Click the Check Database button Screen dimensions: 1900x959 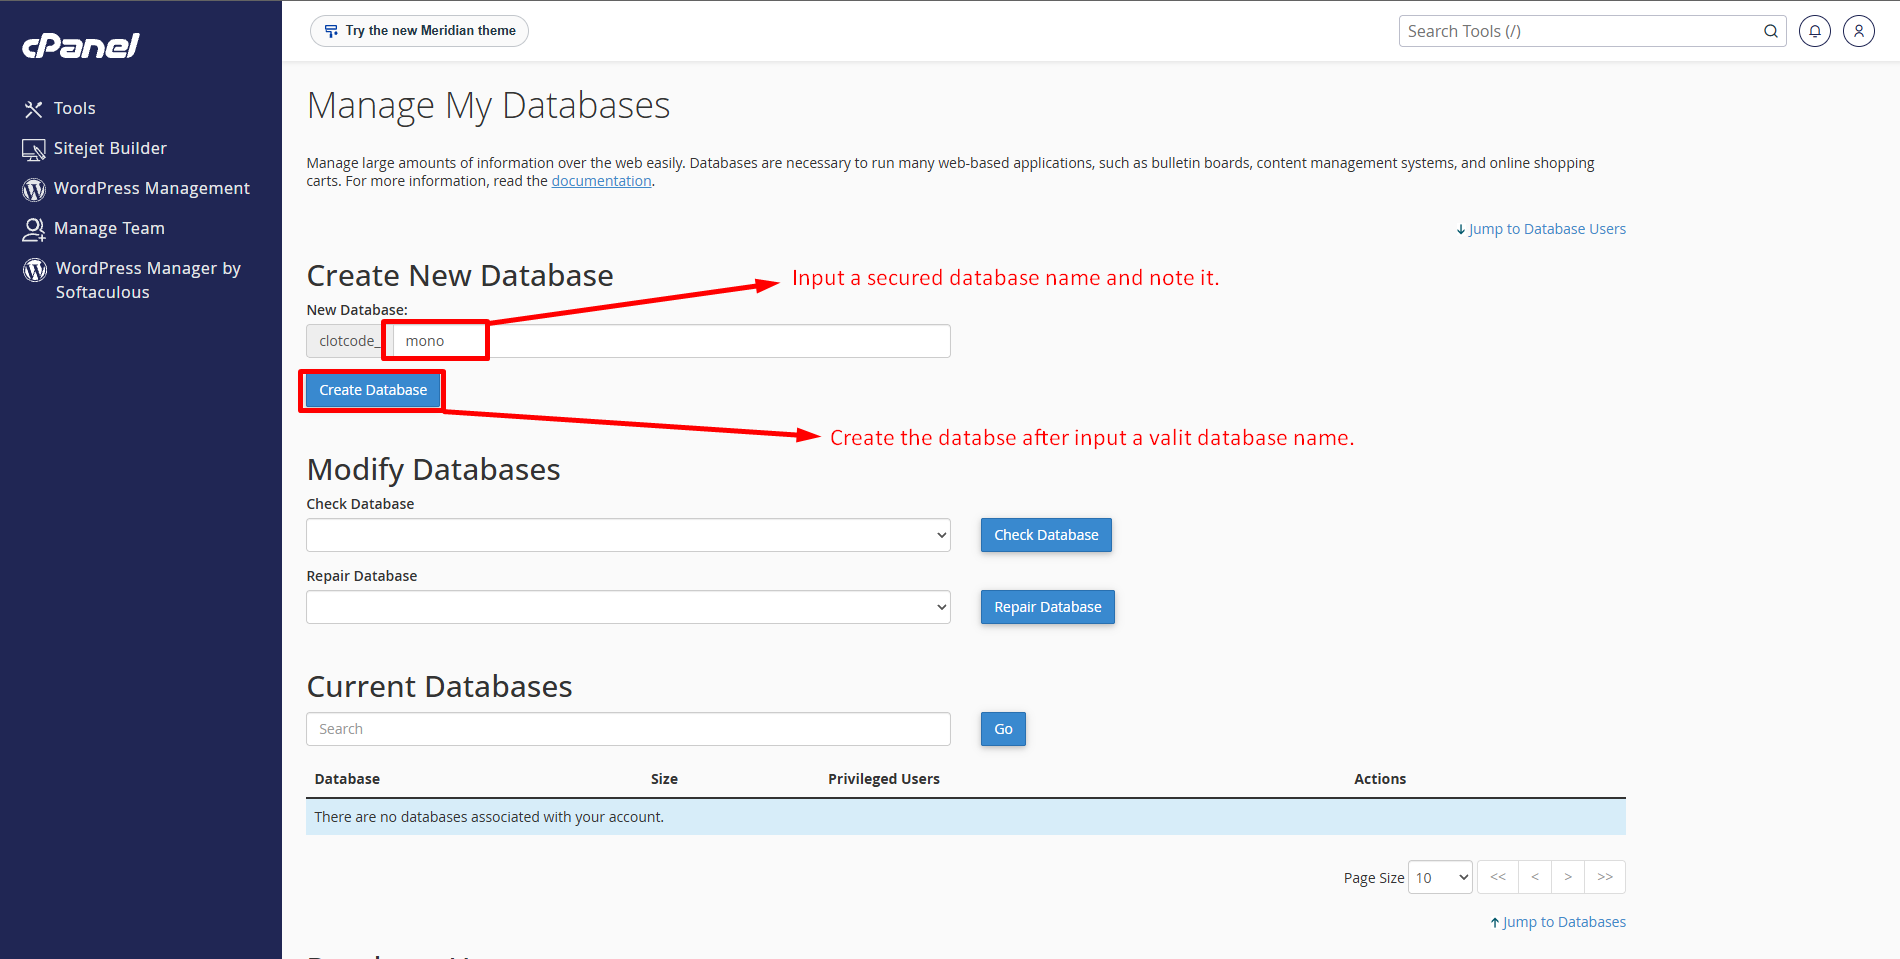1046,535
